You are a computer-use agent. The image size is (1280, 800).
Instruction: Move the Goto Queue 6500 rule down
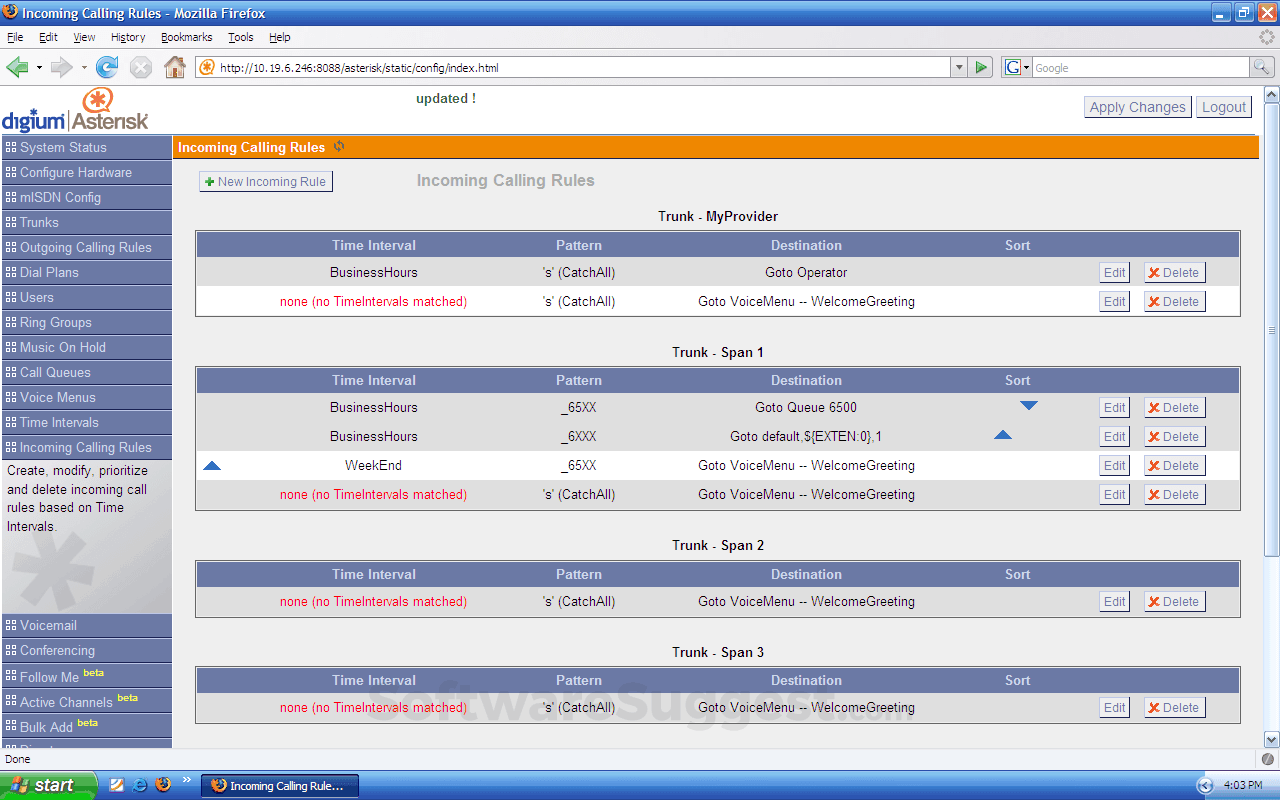pos(1030,406)
